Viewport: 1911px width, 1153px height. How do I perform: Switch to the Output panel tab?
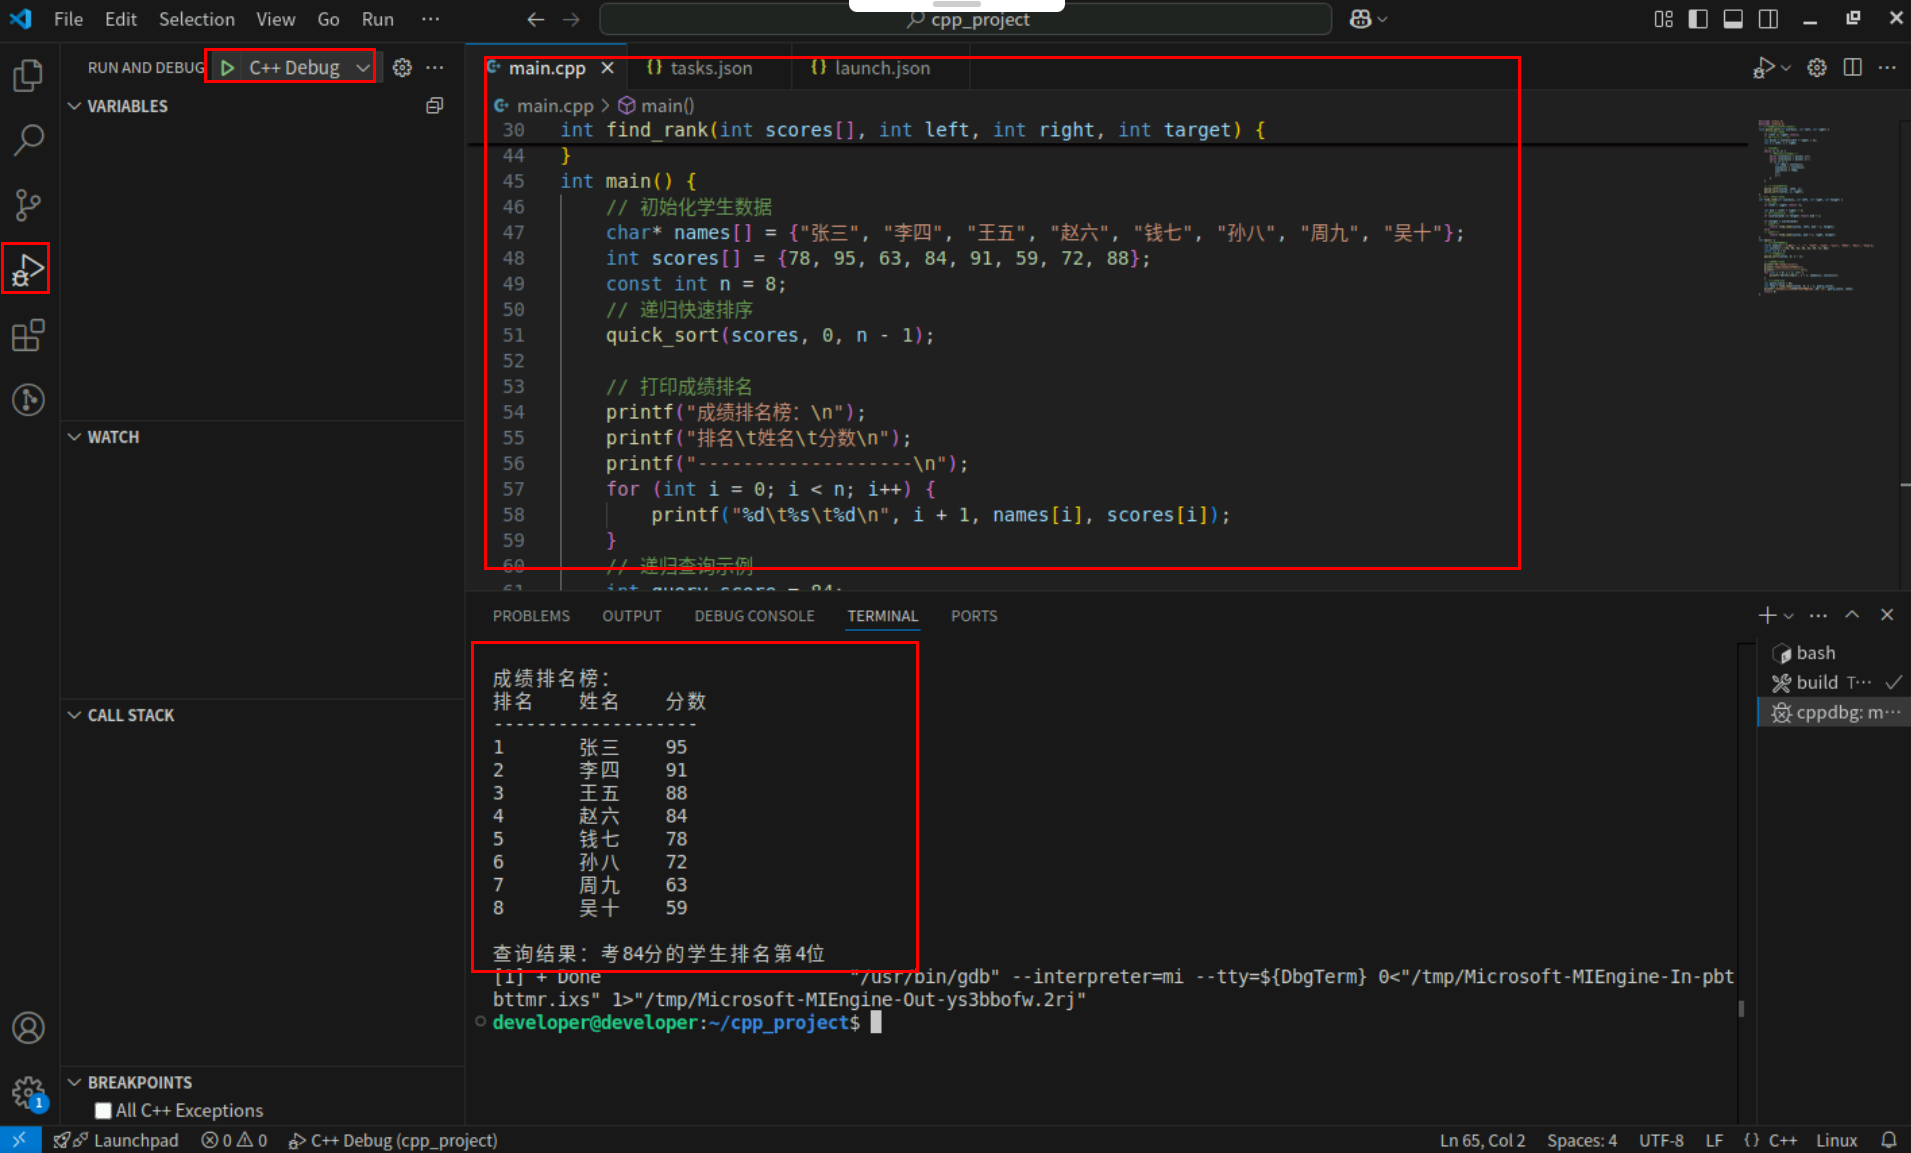pyautogui.click(x=632, y=616)
